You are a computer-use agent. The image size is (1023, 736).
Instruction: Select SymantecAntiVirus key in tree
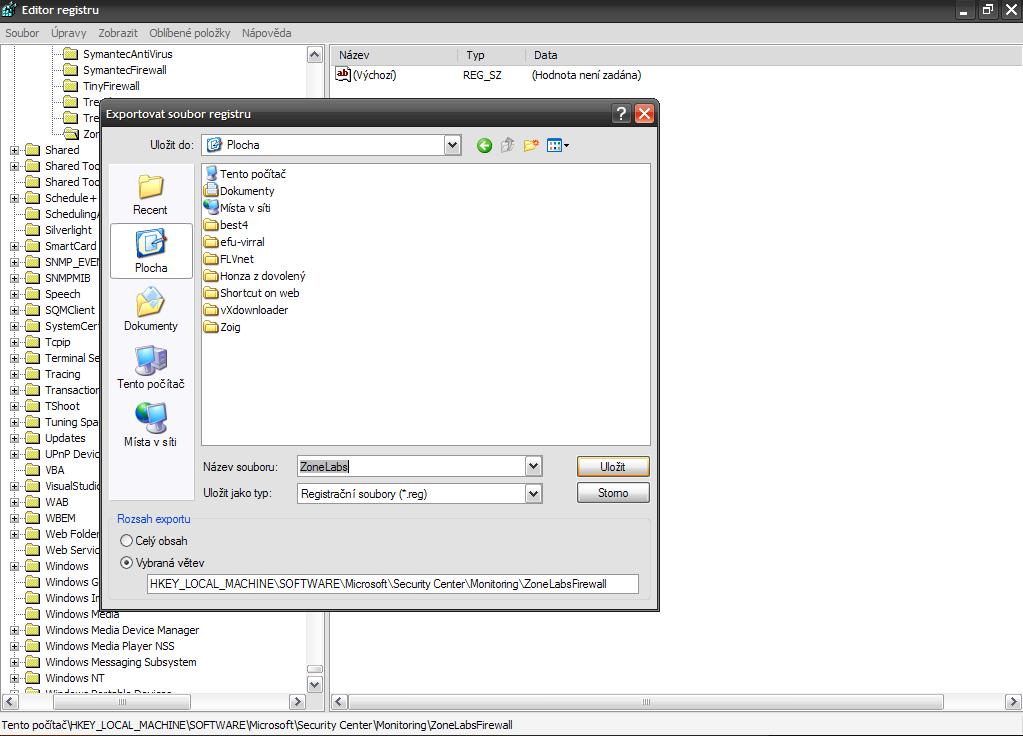(x=127, y=54)
